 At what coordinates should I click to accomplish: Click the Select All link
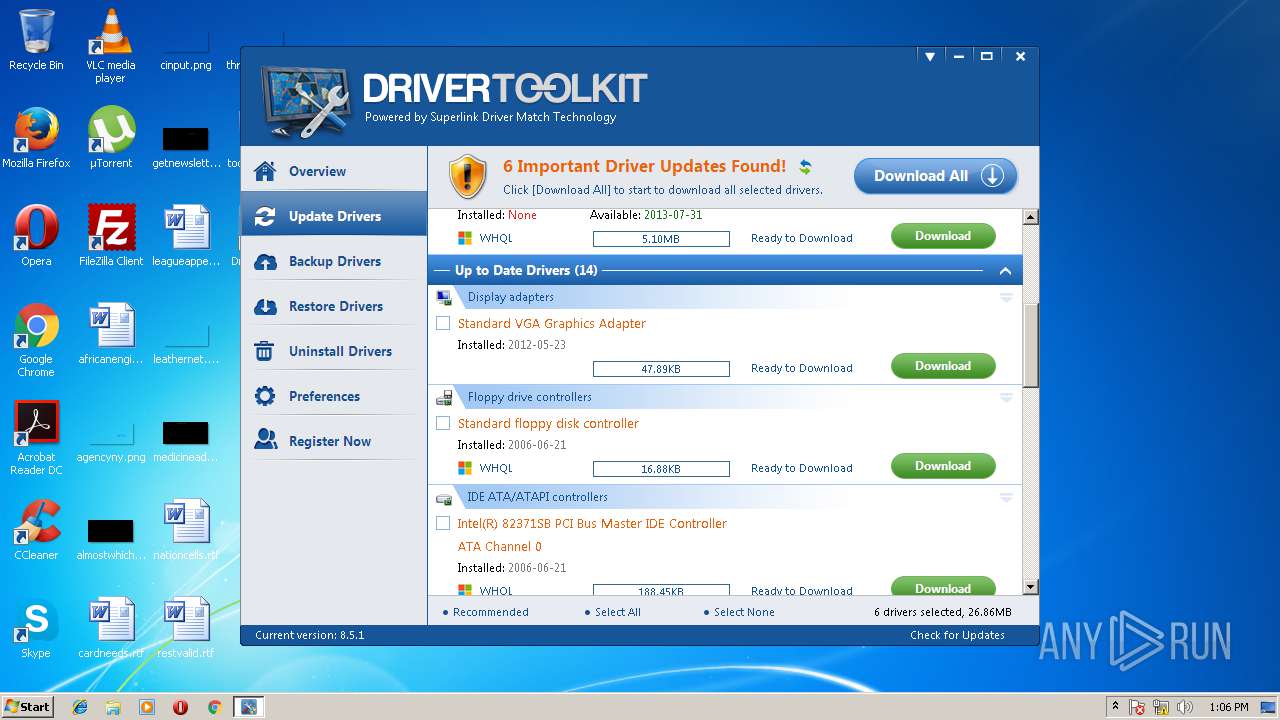tap(618, 612)
